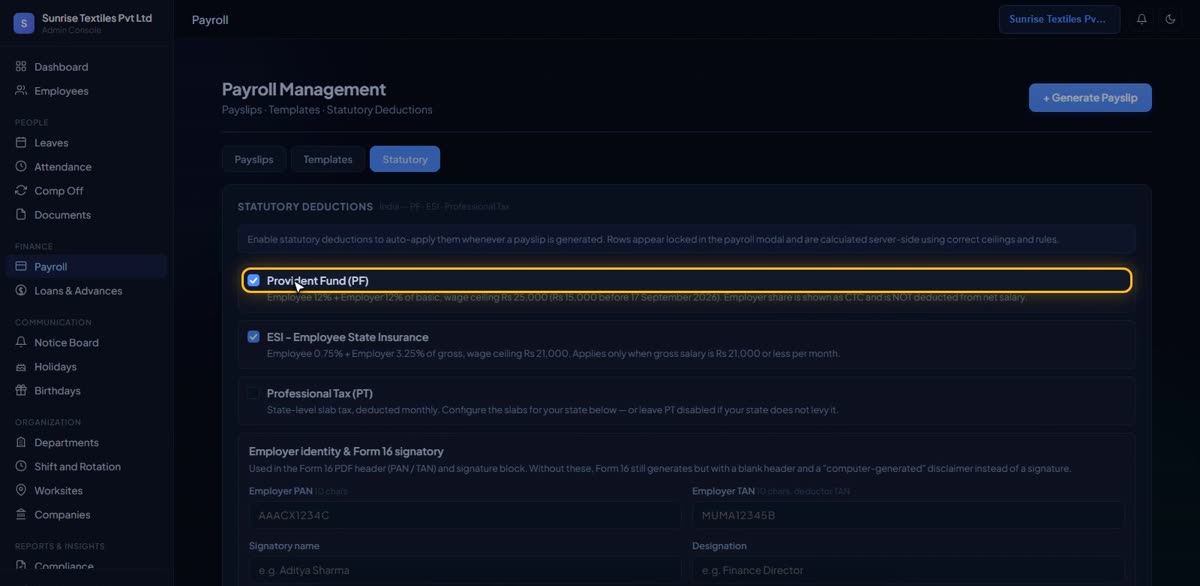
Task: Click the Attendance clock icon
Action: 21,167
